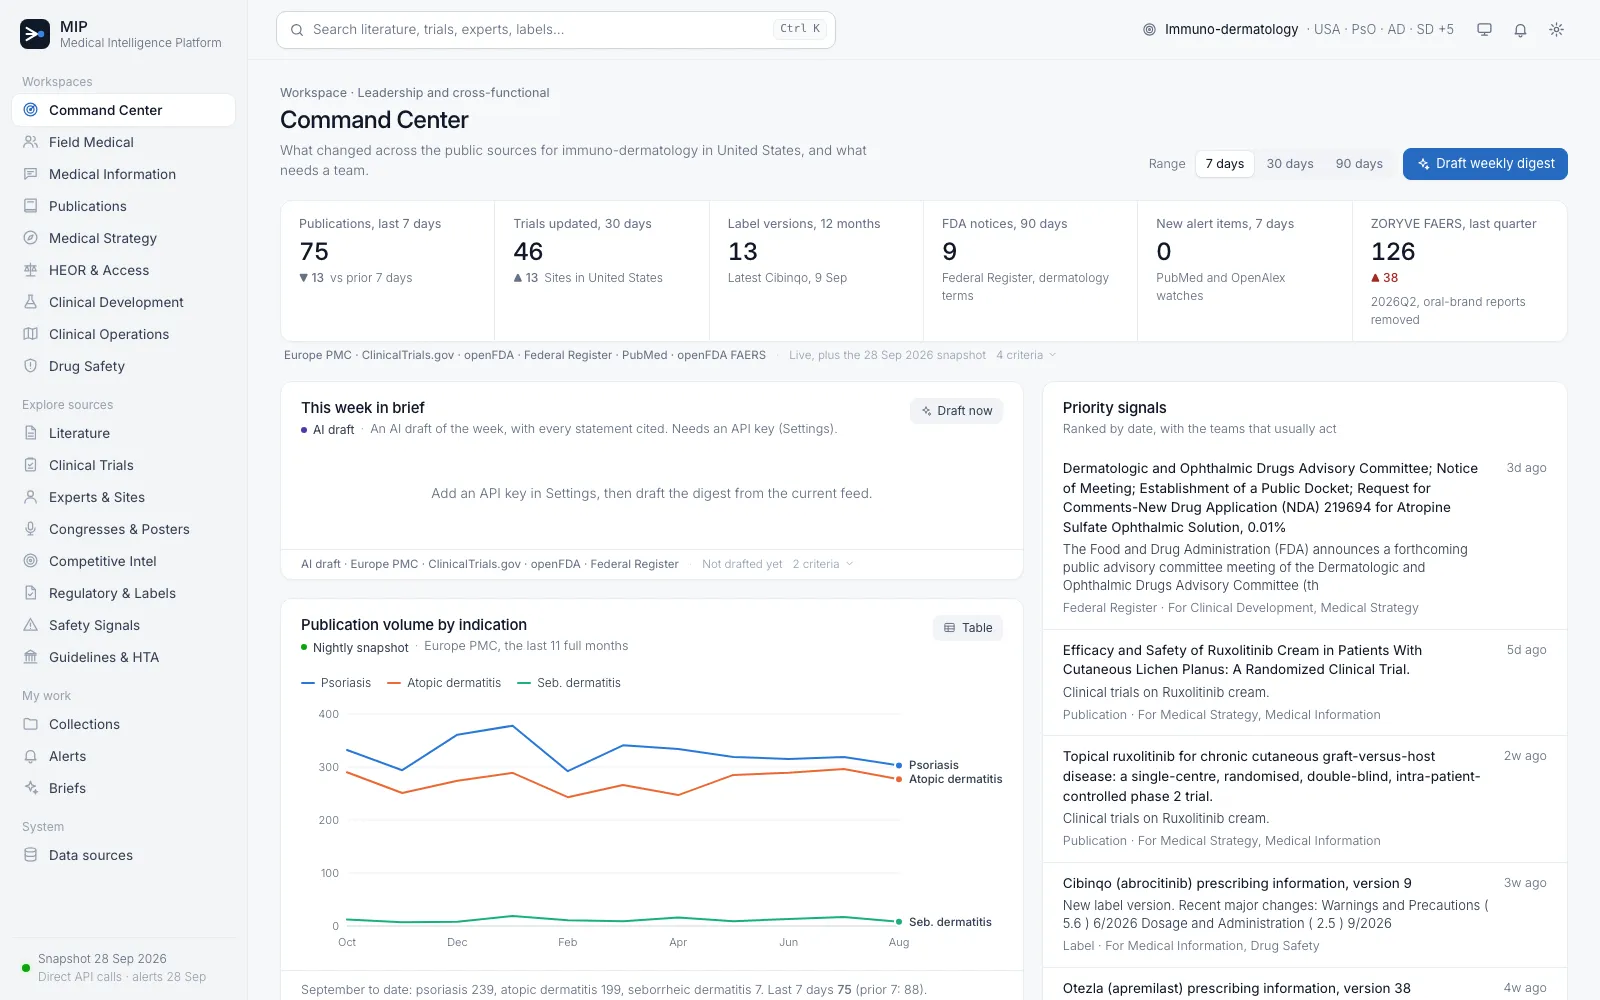Click the monitor display icon in header
The image size is (1600, 1000).
click(1484, 30)
